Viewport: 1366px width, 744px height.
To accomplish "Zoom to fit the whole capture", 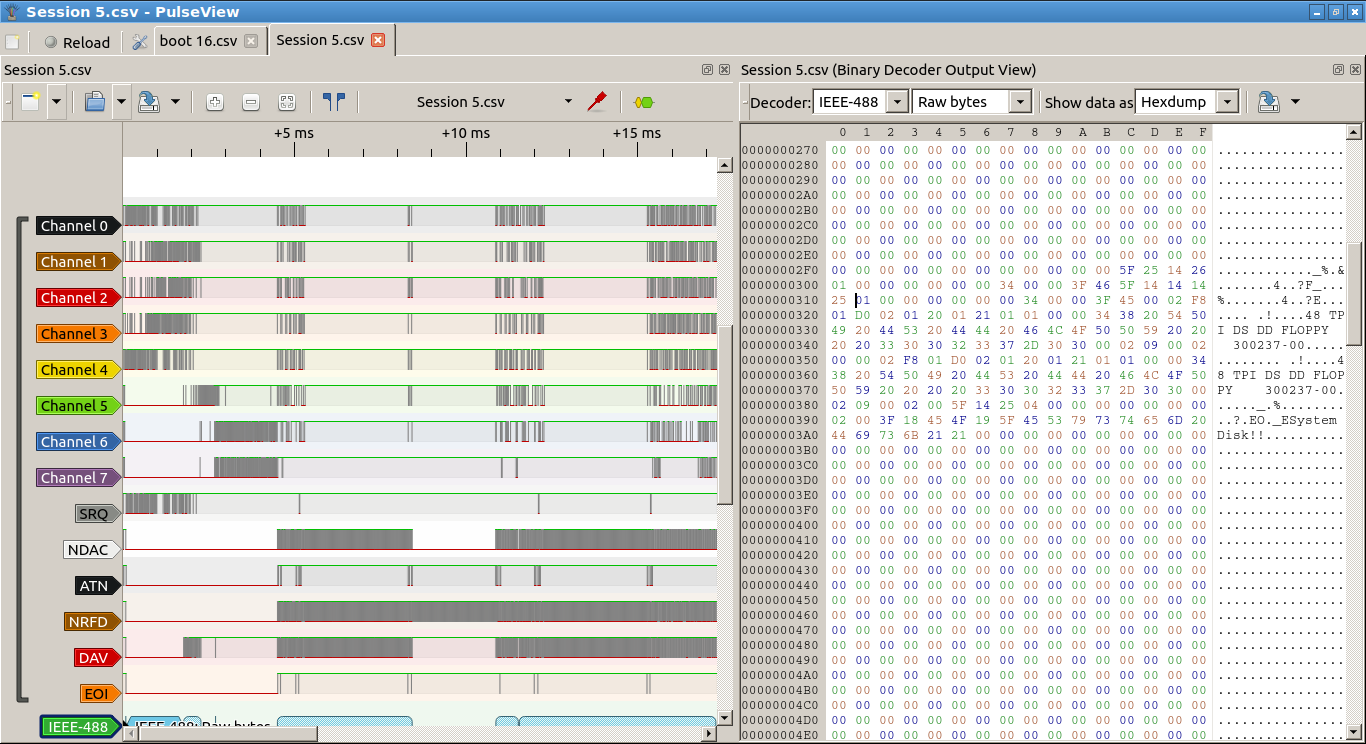I will coord(287,102).
